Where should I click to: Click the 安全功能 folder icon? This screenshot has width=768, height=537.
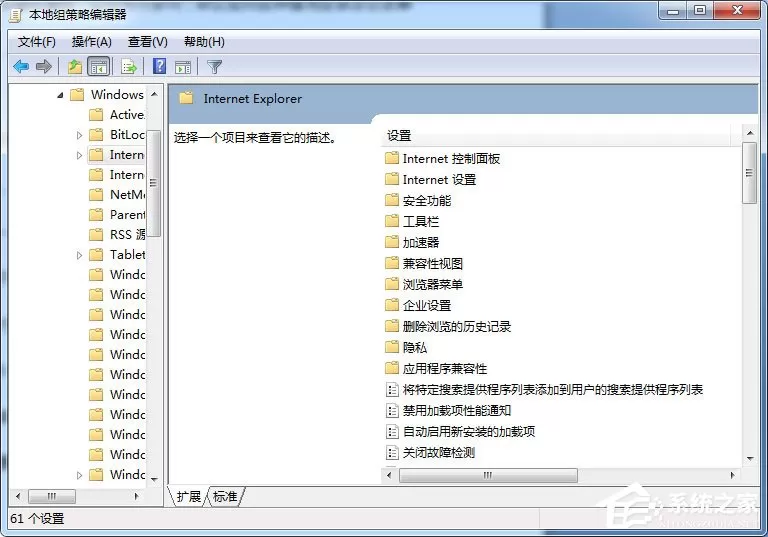pos(392,201)
